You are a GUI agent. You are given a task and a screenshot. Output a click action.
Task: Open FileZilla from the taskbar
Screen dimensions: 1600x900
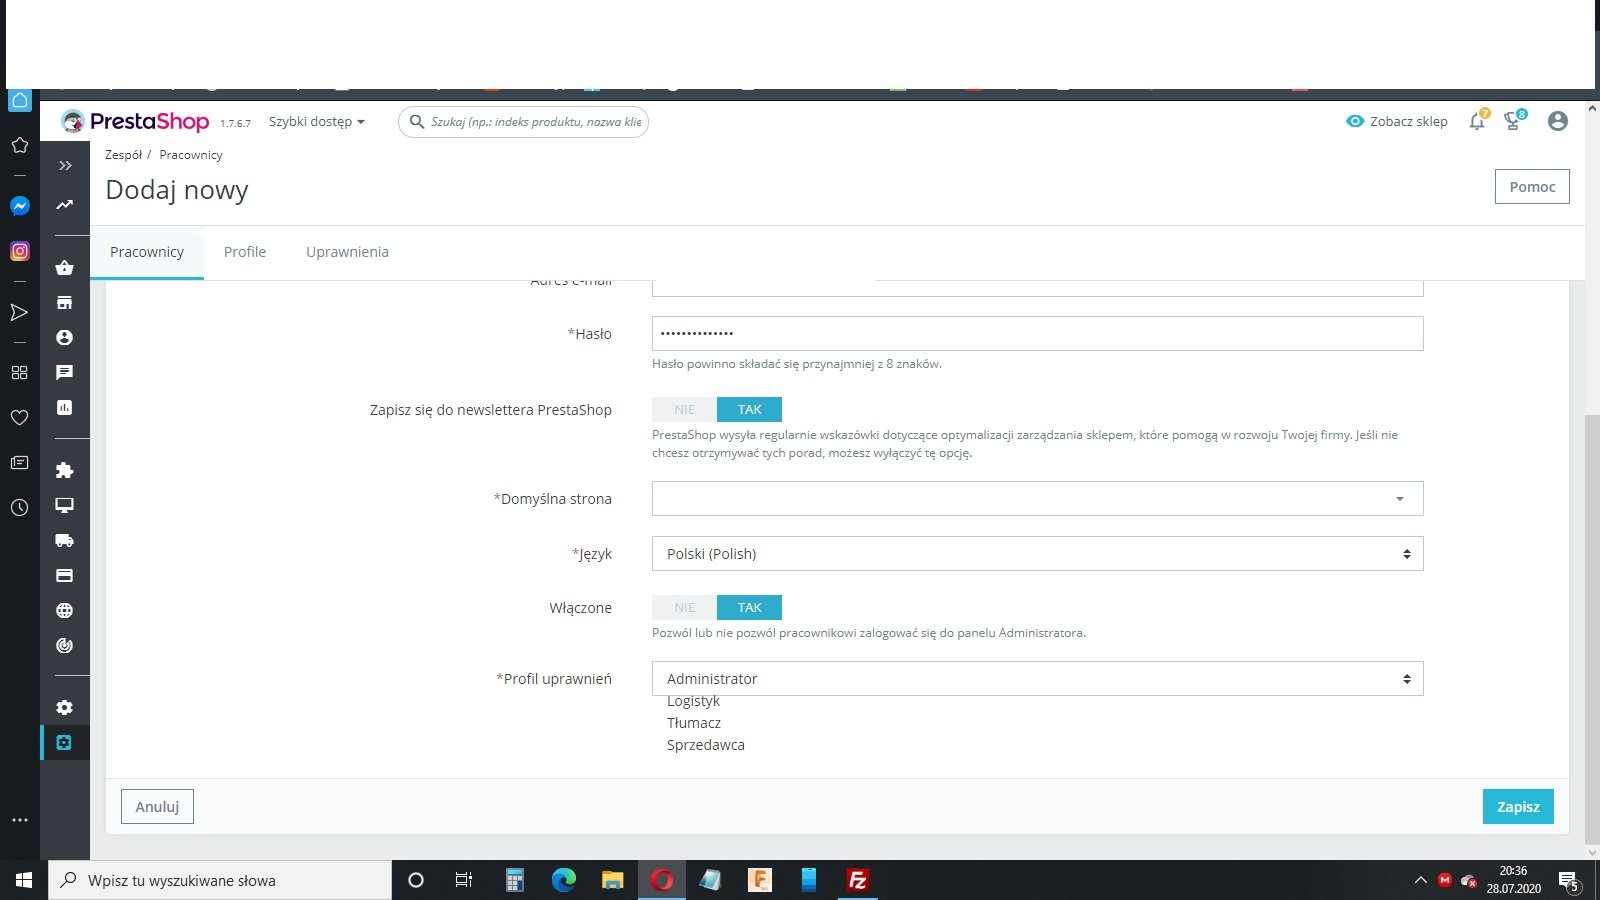pos(857,880)
